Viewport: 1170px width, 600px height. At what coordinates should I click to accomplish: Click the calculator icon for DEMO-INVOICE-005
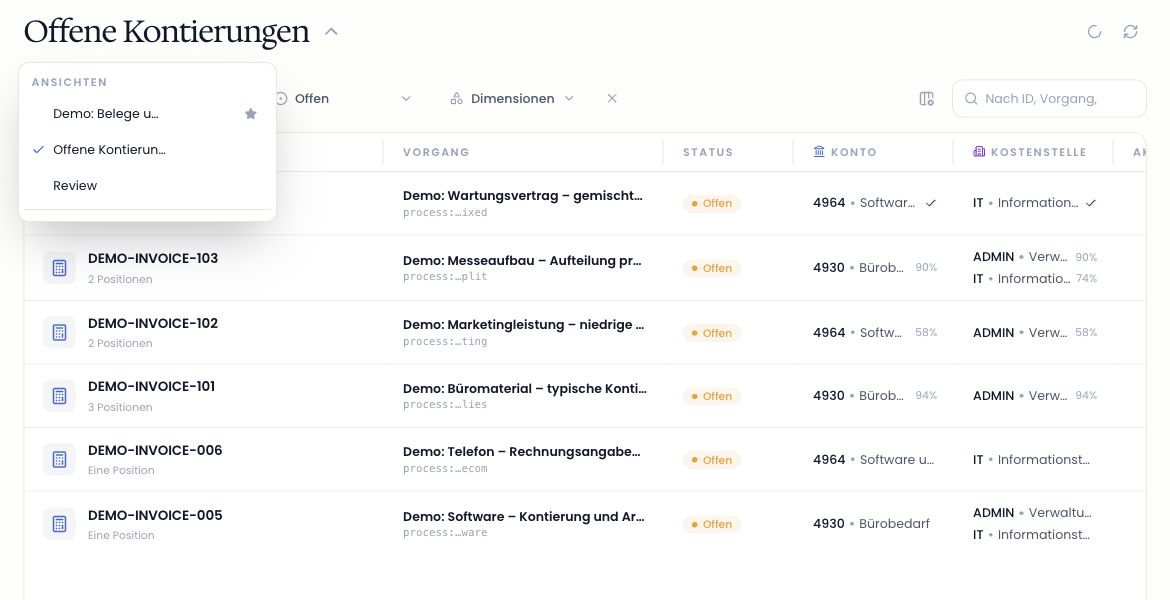coord(59,524)
